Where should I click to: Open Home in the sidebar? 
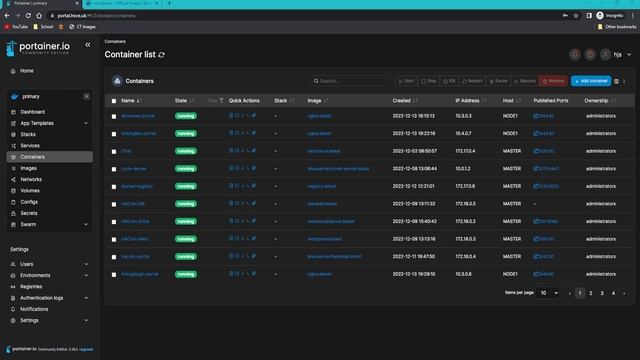click(x=27, y=71)
